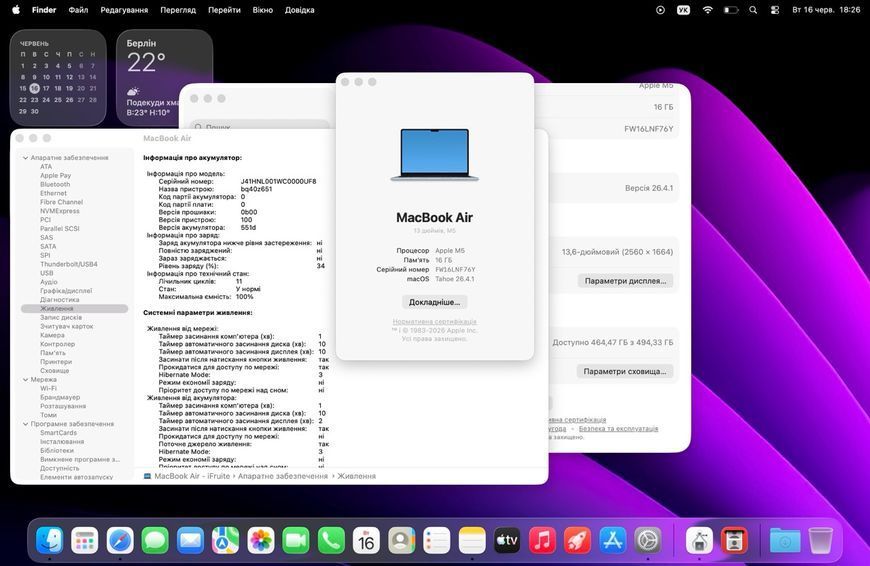This screenshot has width=870, height=566.
Task: Open the Червень calendar widget
Action: (58, 78)
